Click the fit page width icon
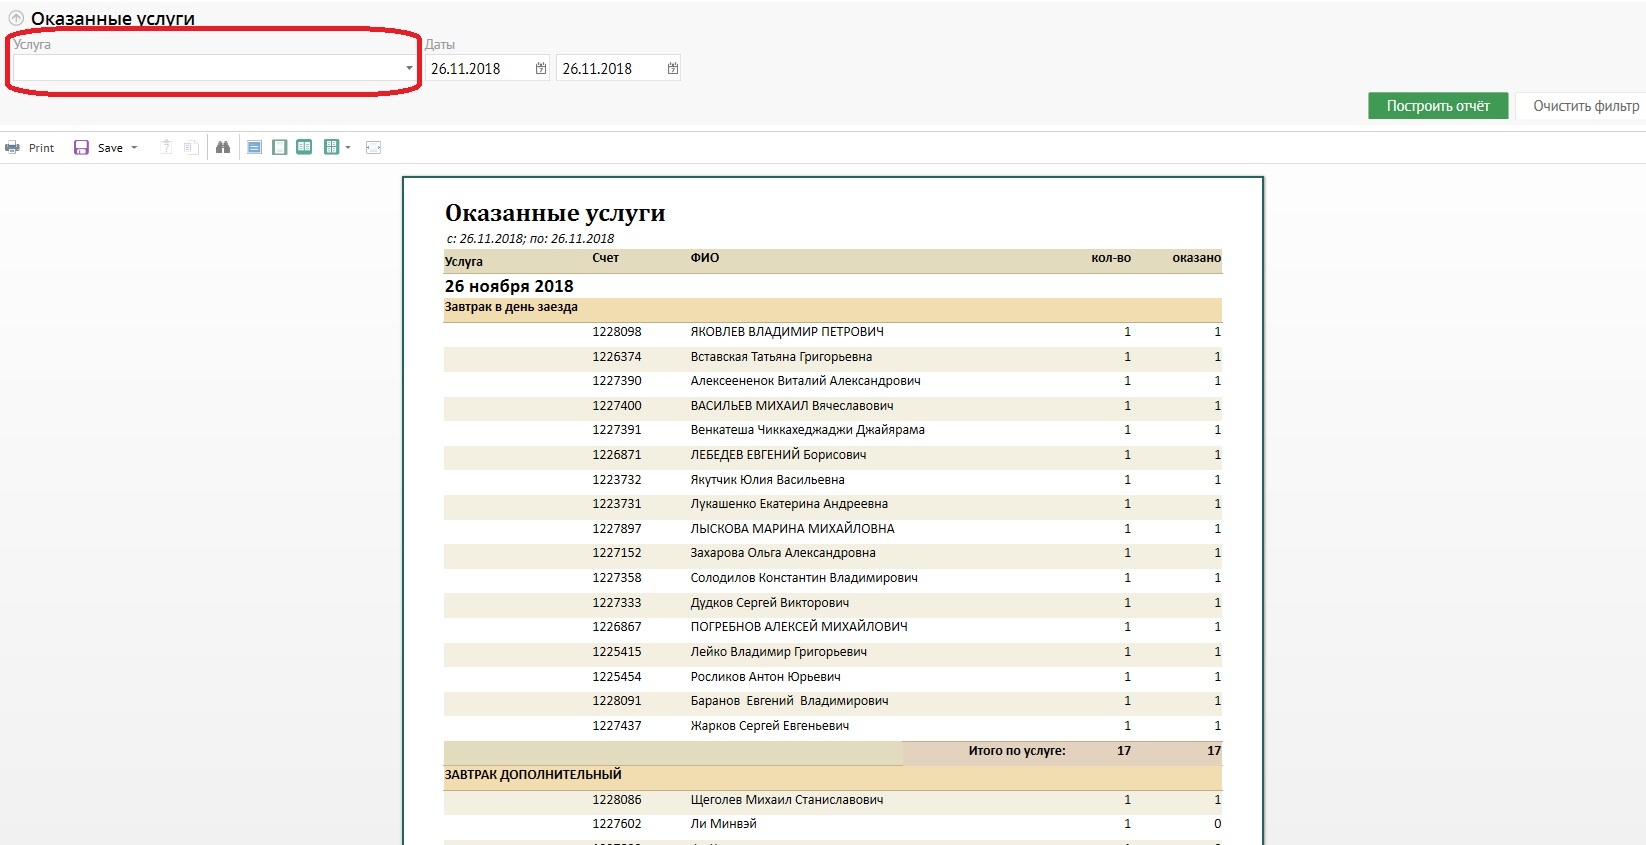Screen dimensions: 1646x845 tap(373, 148)
